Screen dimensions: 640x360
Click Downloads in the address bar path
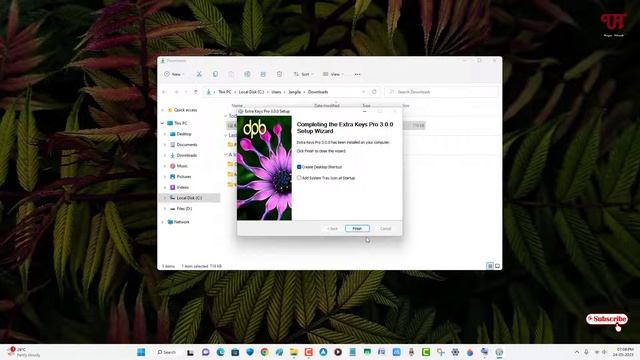318,92
